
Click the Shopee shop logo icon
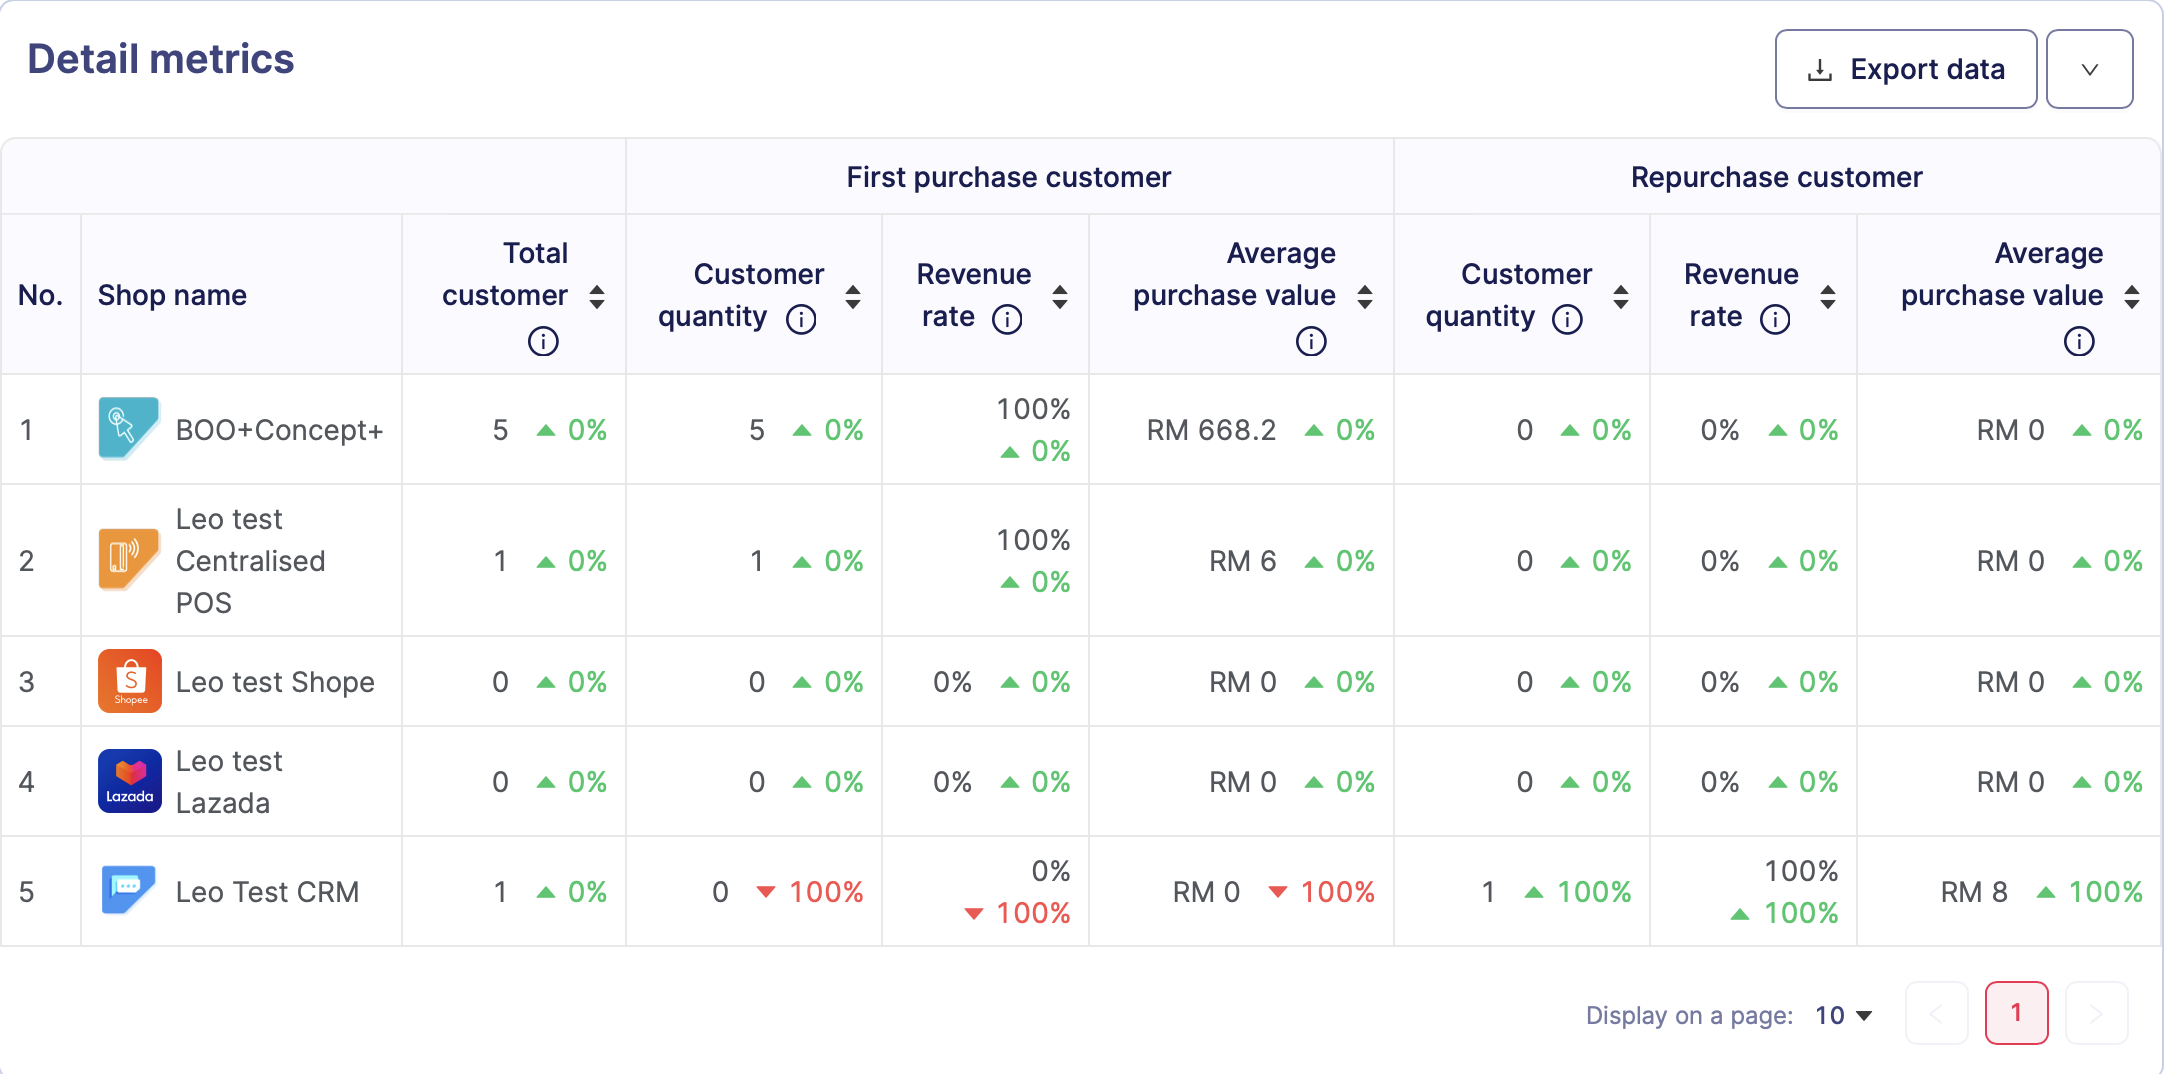tap(129, 681)
